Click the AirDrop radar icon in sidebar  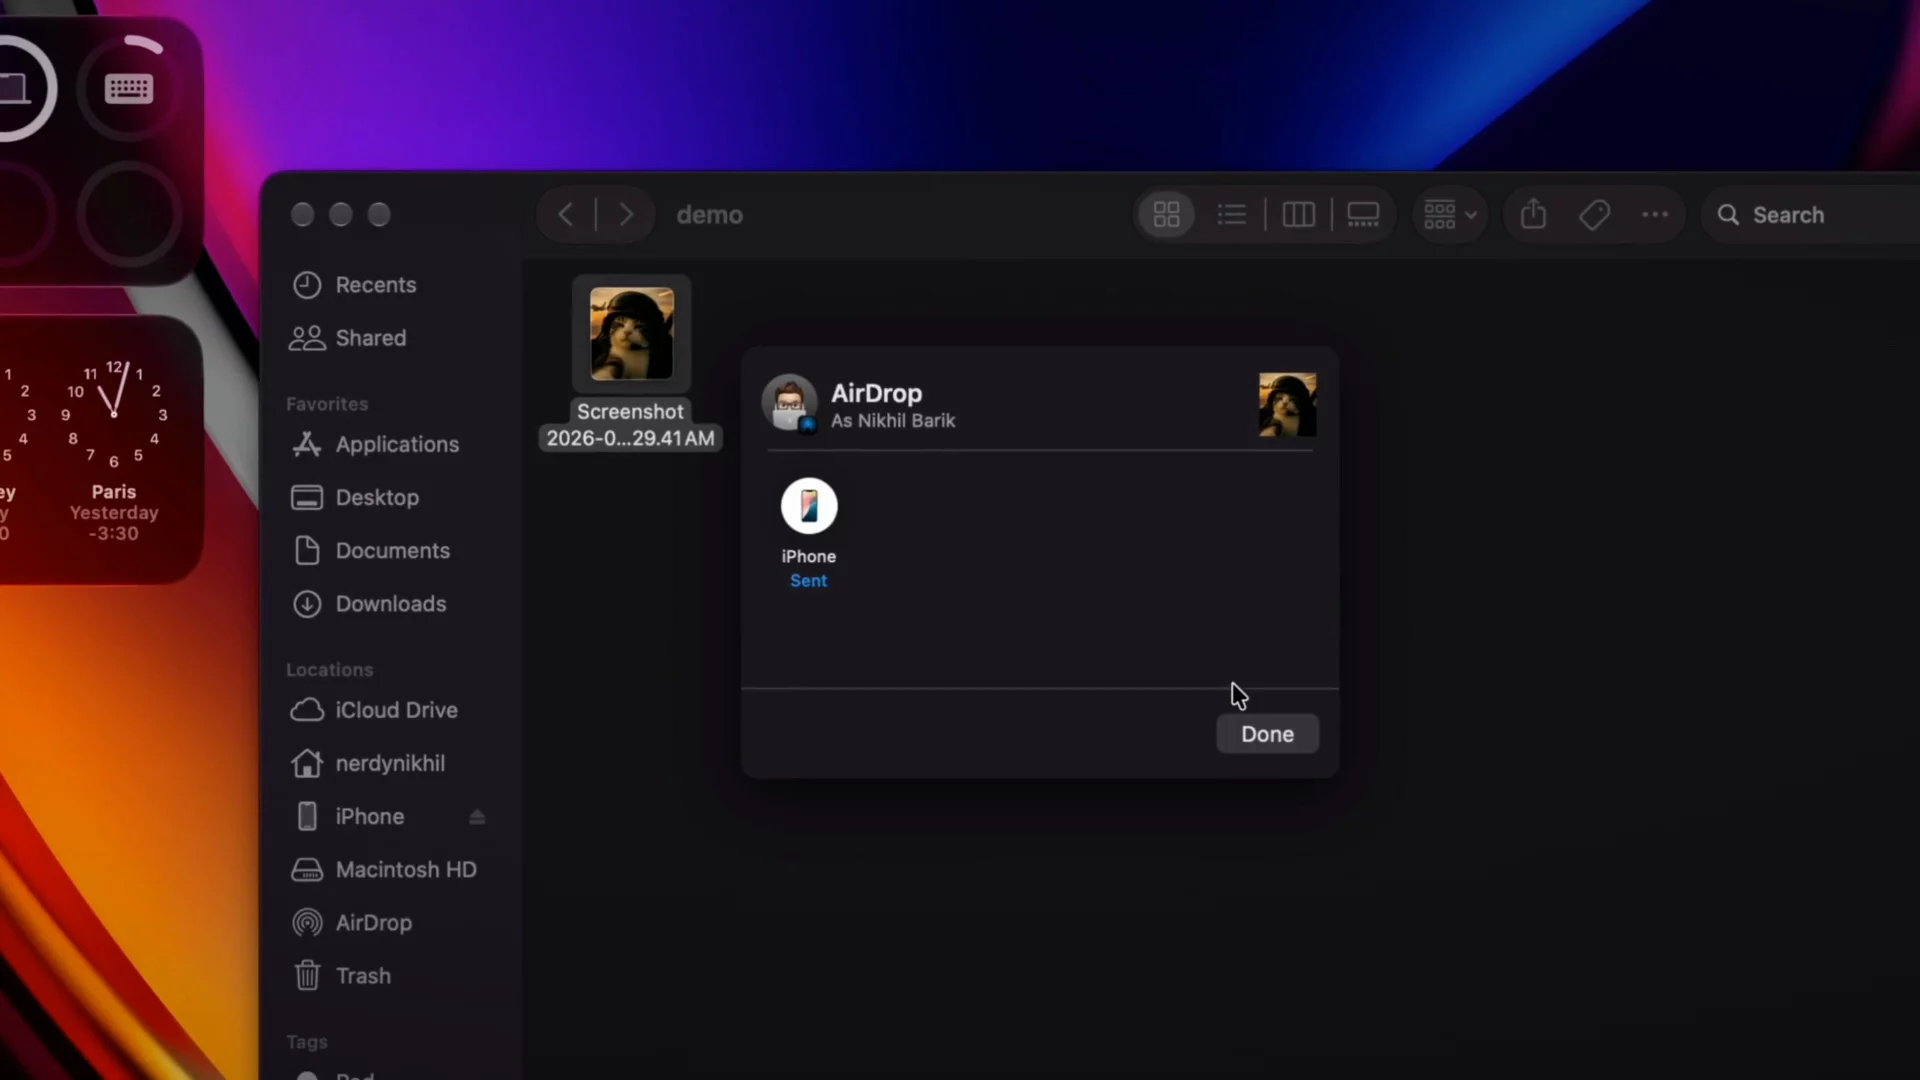pyautogui.click(x=307, y=922)
